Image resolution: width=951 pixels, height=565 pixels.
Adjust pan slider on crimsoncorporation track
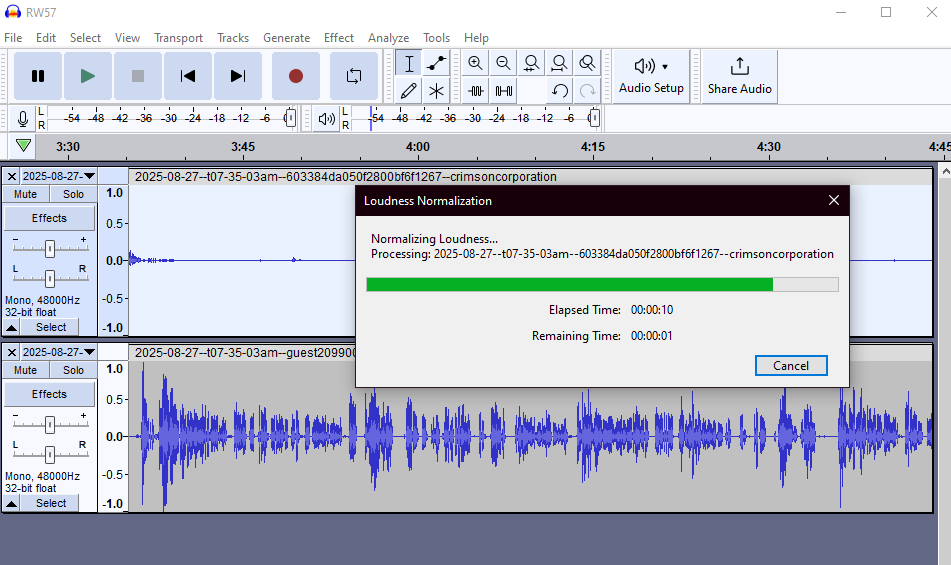click(x=50, y=278)
